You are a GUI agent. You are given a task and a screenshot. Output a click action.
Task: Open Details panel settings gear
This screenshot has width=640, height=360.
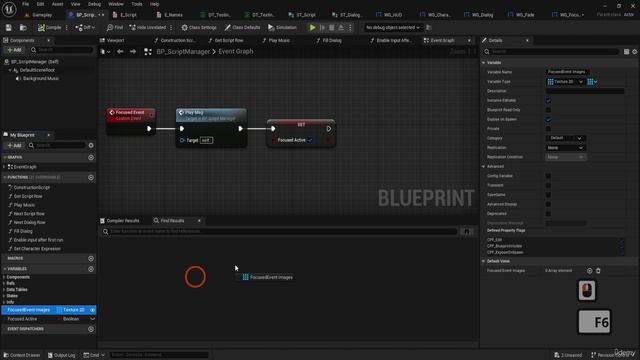(635, 51)
